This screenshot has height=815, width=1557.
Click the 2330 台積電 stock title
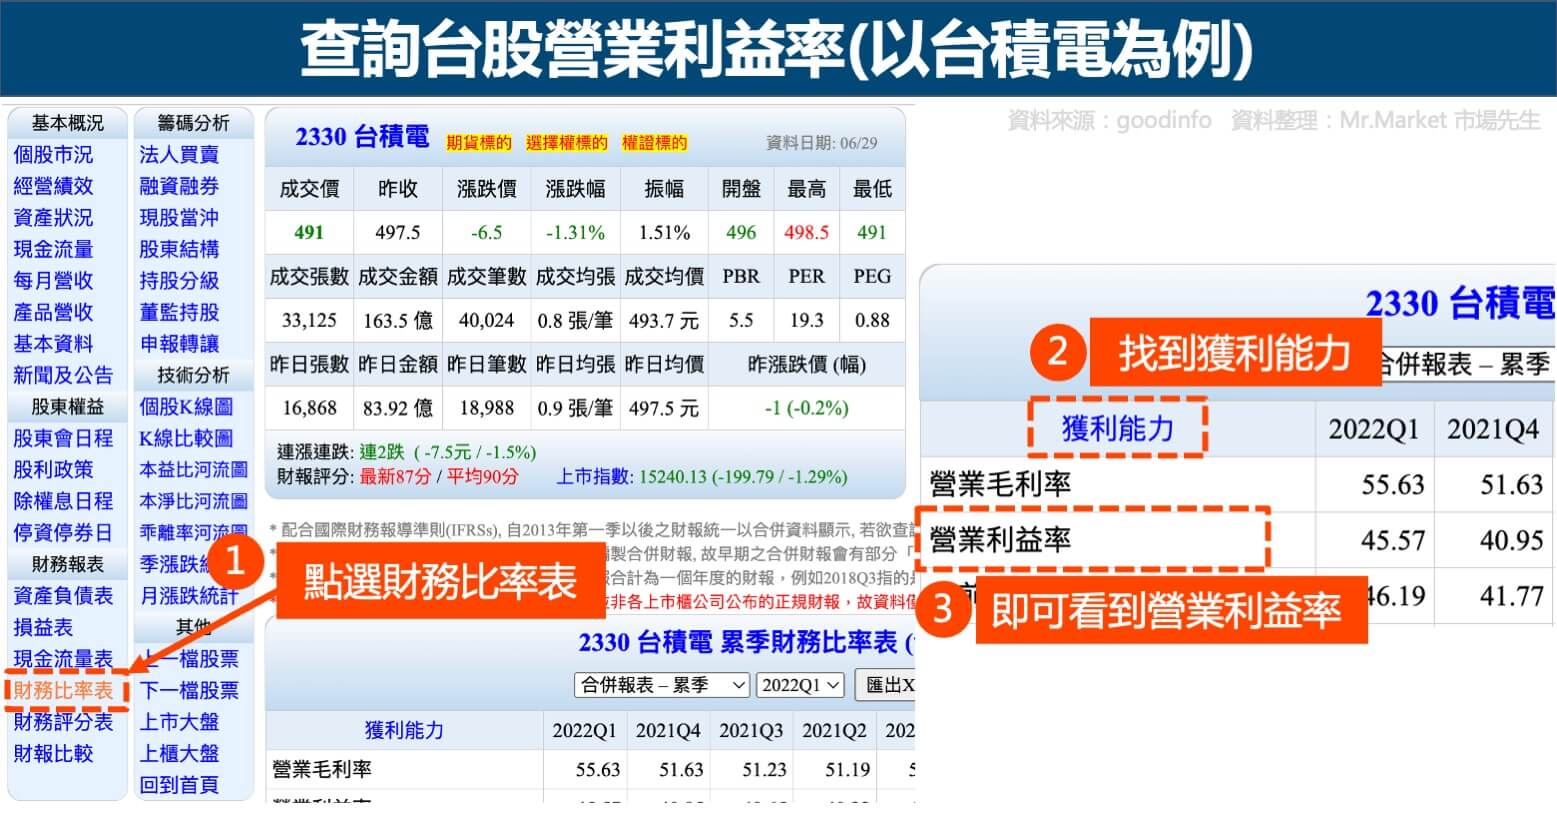point(362,137)
